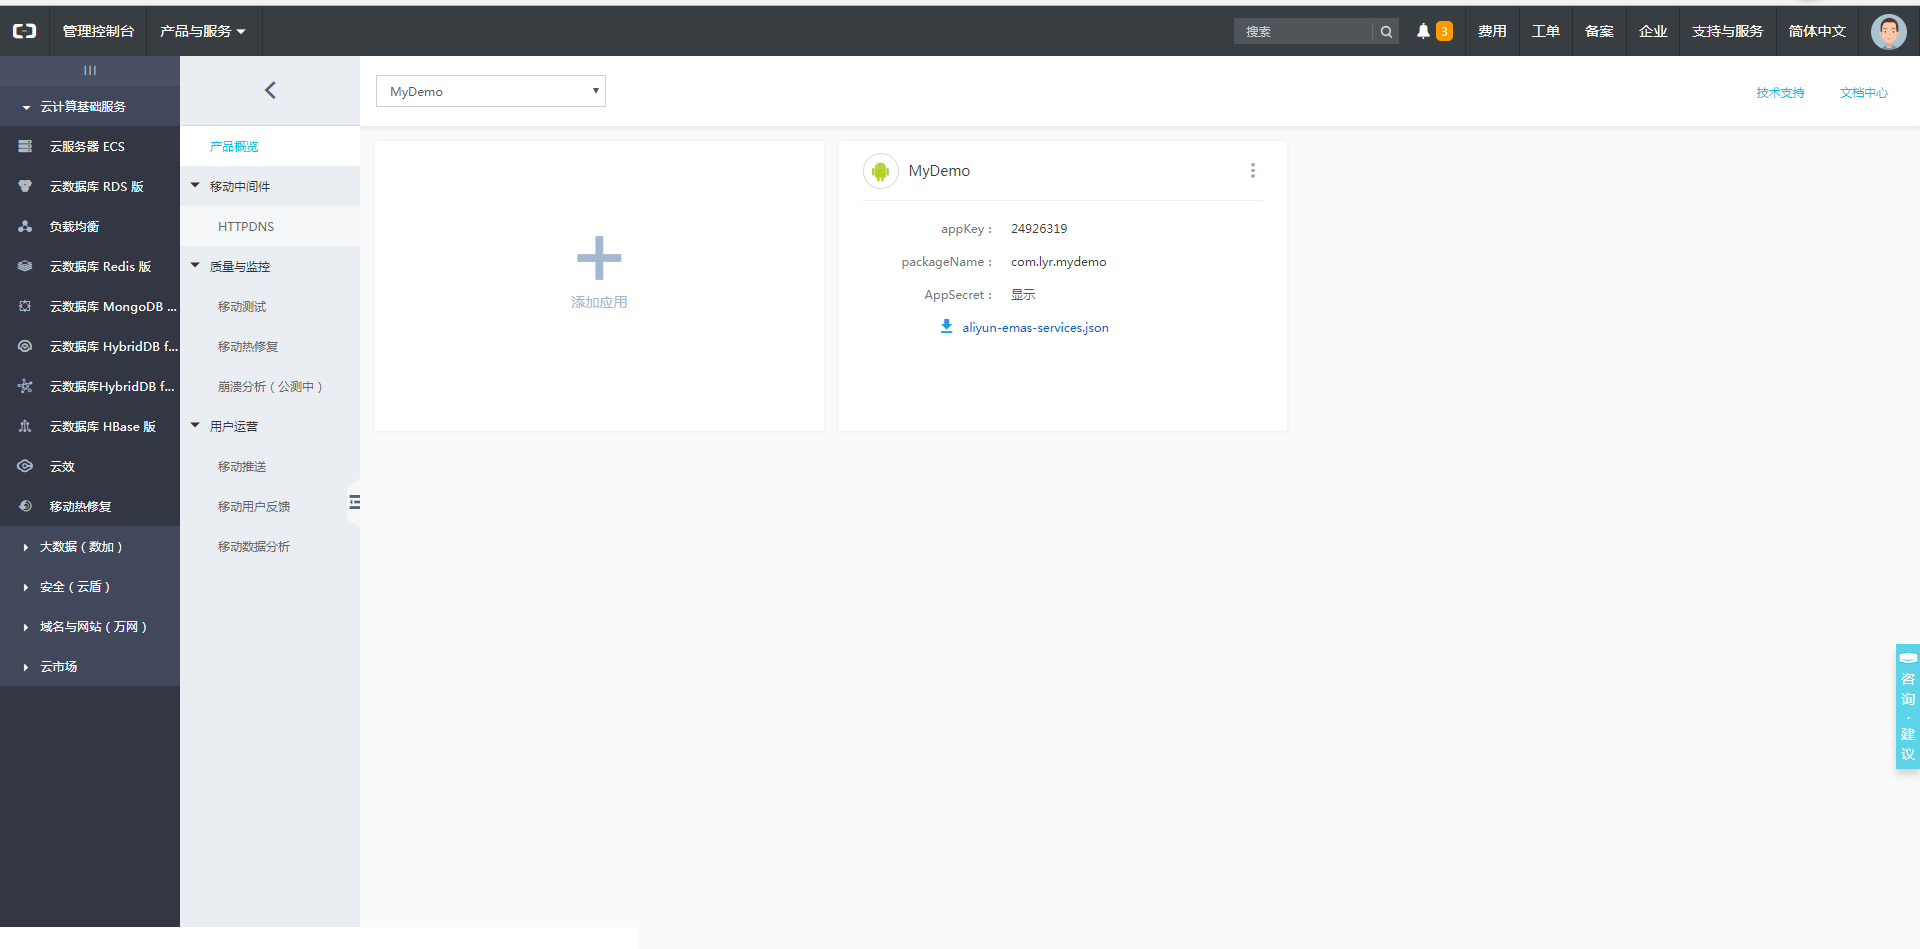Image resolution: width=1920 pixels, height=949 pixels.
Task: Expand the 域名与网站（万网） section
Action: pos(90,626)
